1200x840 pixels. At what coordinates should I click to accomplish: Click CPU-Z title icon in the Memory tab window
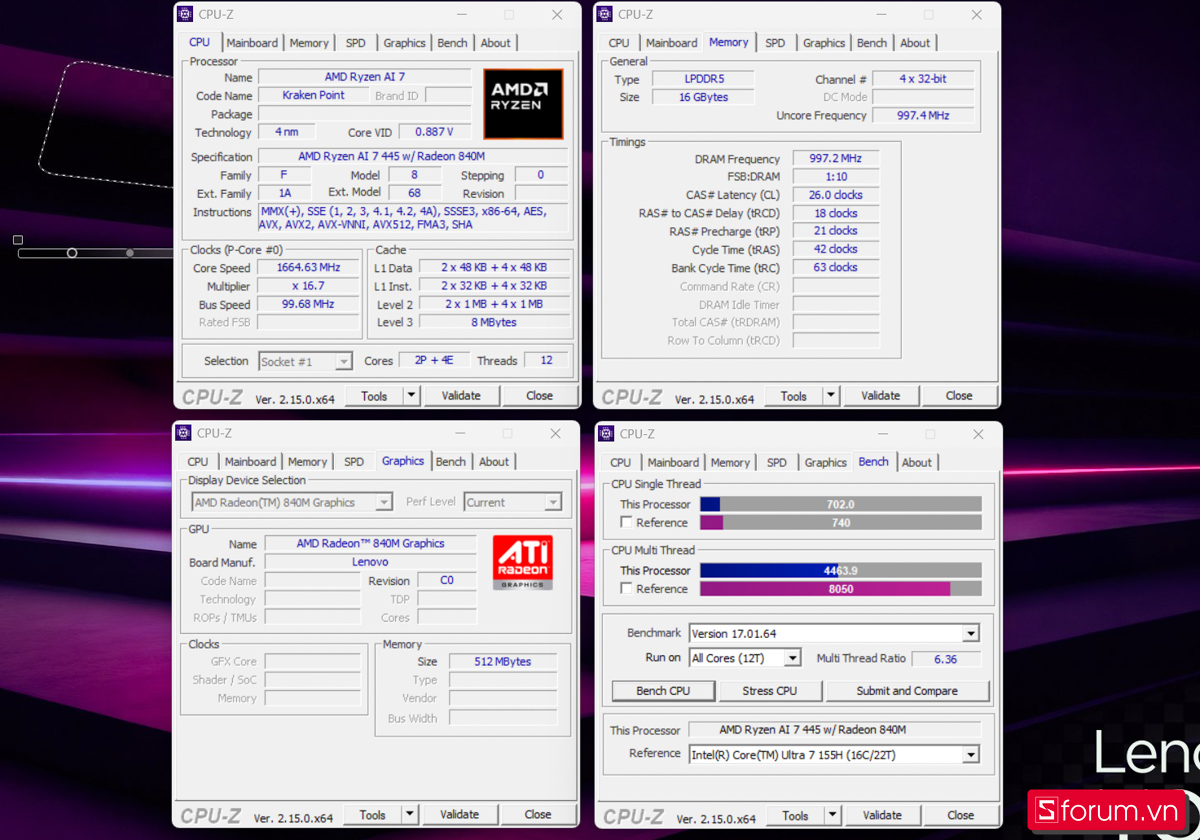604,14
